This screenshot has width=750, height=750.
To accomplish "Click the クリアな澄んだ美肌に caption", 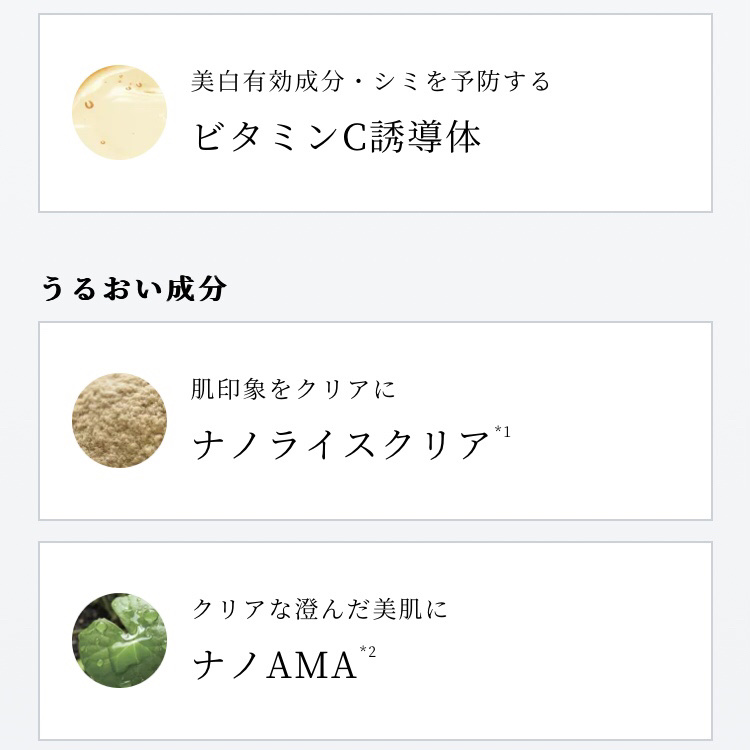I will tap(319, 608).
